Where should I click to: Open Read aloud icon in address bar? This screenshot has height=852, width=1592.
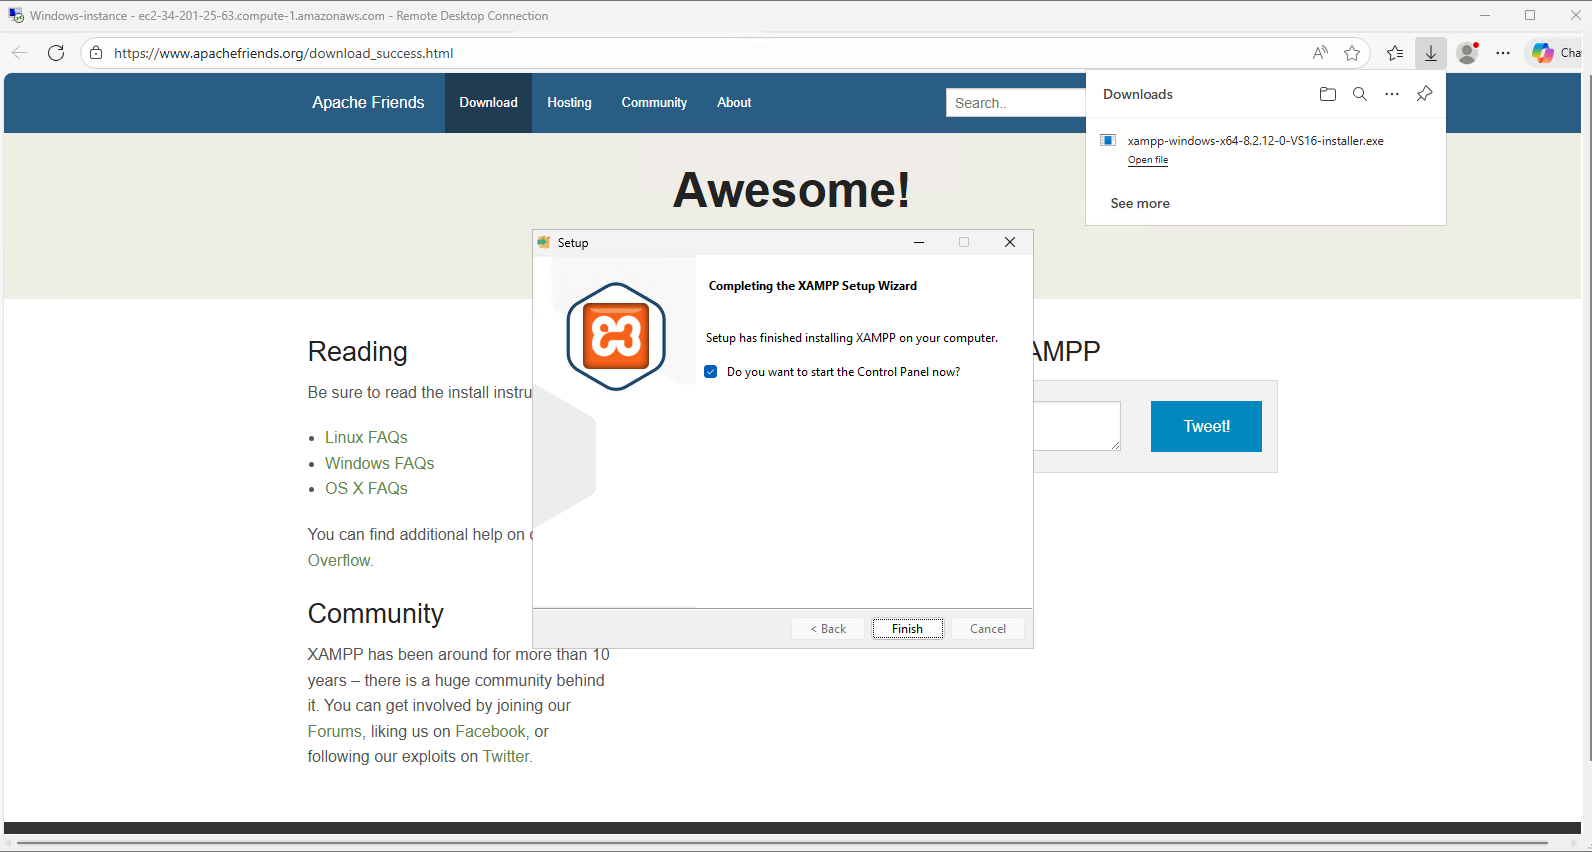pyautogui.click(x=1320, y=53)
